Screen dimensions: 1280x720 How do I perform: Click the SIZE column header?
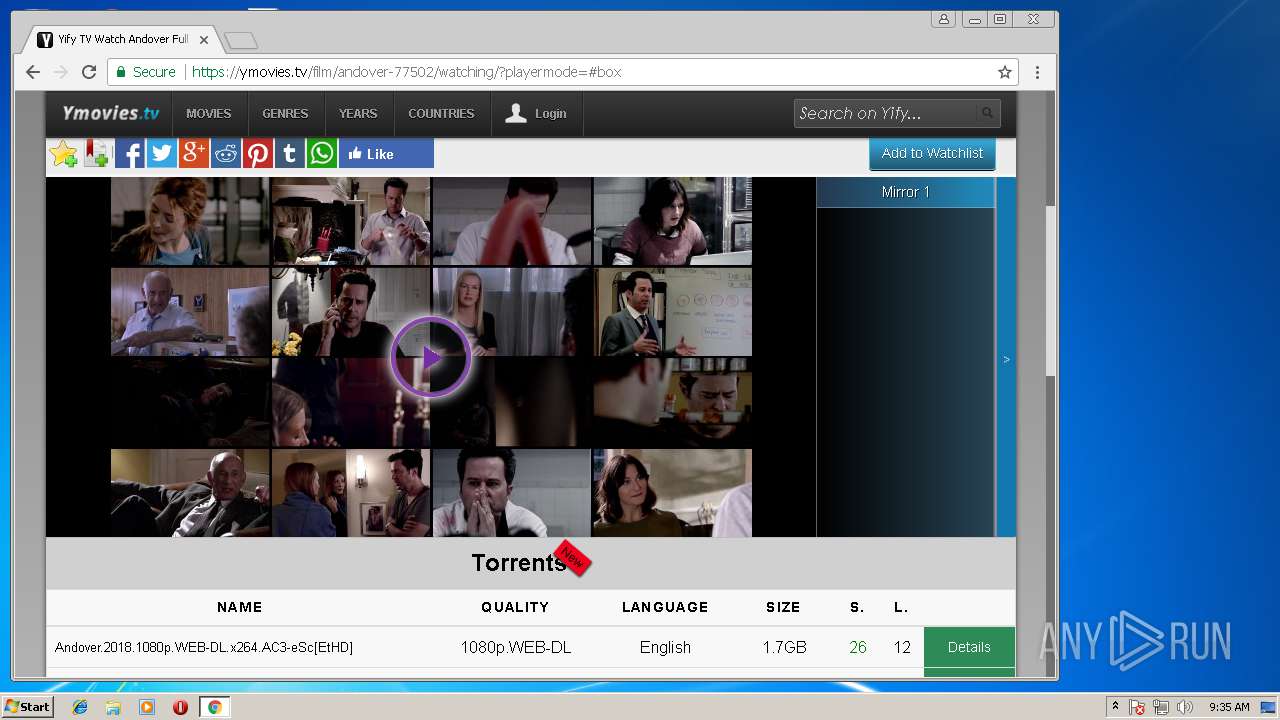click(783, 607)
